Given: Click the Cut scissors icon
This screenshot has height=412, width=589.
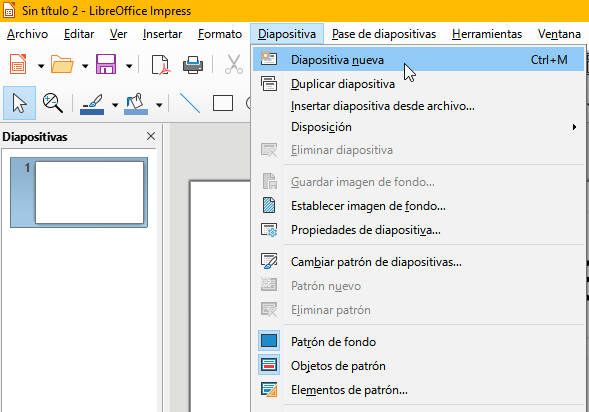Looking at the screenshot, I should point(234,64).
